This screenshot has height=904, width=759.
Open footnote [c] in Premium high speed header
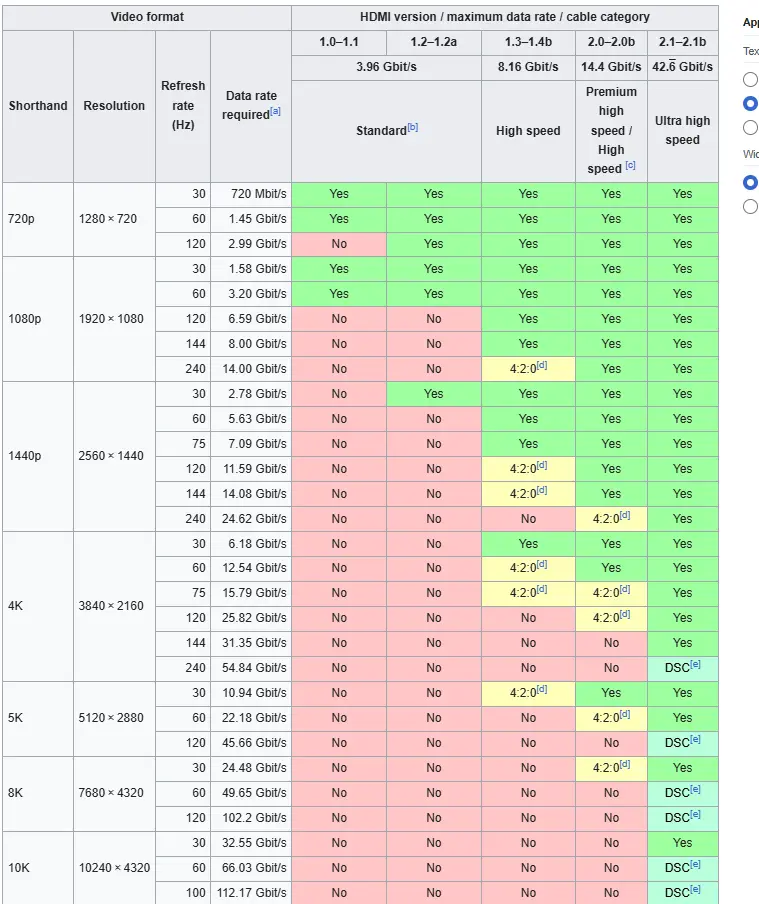630,165
